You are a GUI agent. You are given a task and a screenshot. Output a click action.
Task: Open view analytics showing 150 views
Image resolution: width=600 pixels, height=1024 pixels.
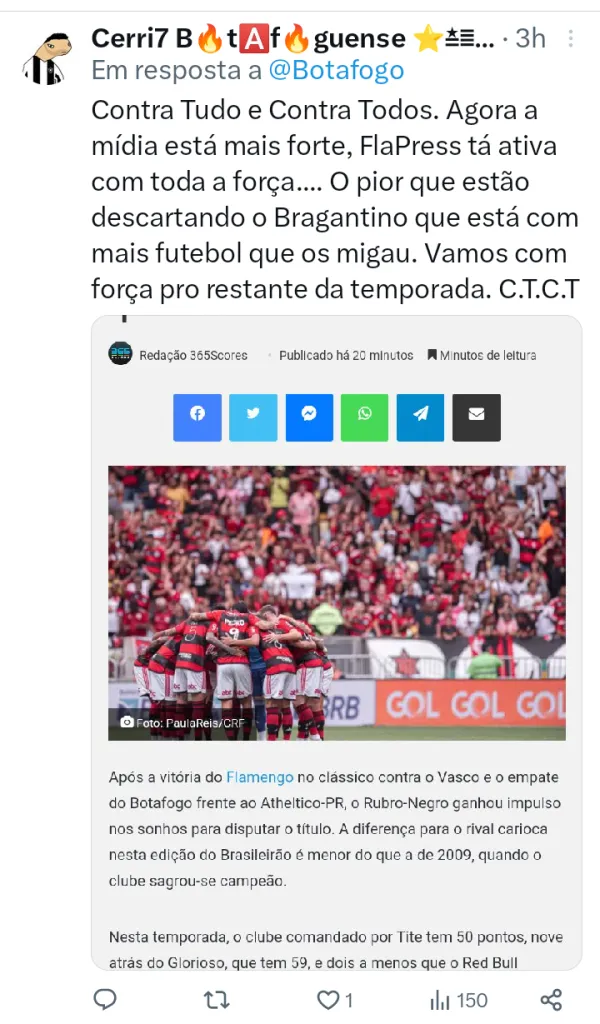click(458, 999)
